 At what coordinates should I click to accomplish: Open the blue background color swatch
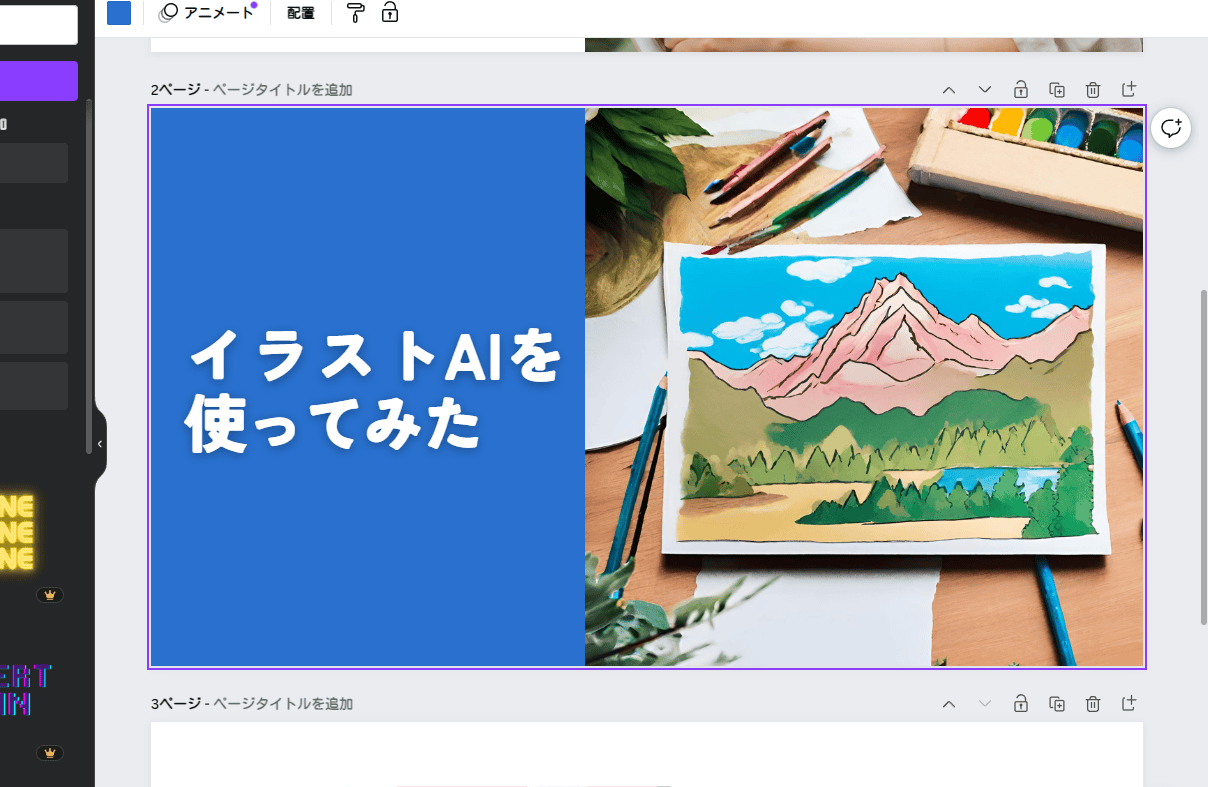119,13
